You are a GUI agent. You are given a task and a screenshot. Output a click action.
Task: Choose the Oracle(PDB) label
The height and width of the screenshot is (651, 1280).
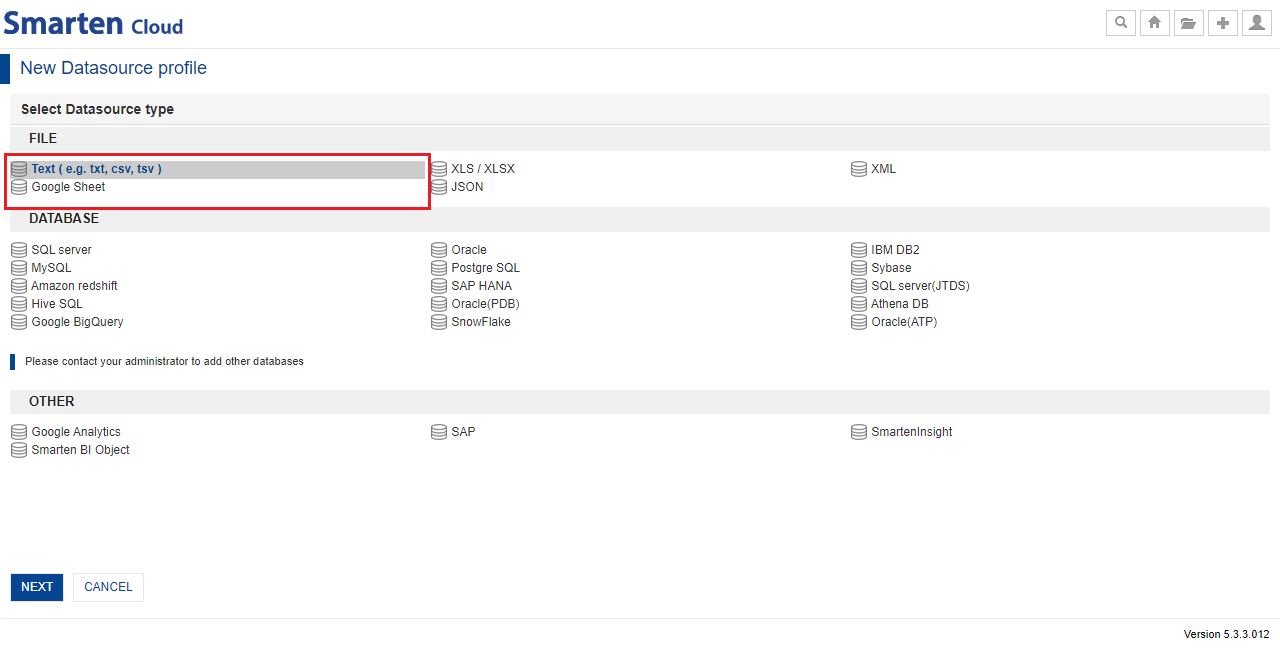point(485,304)
